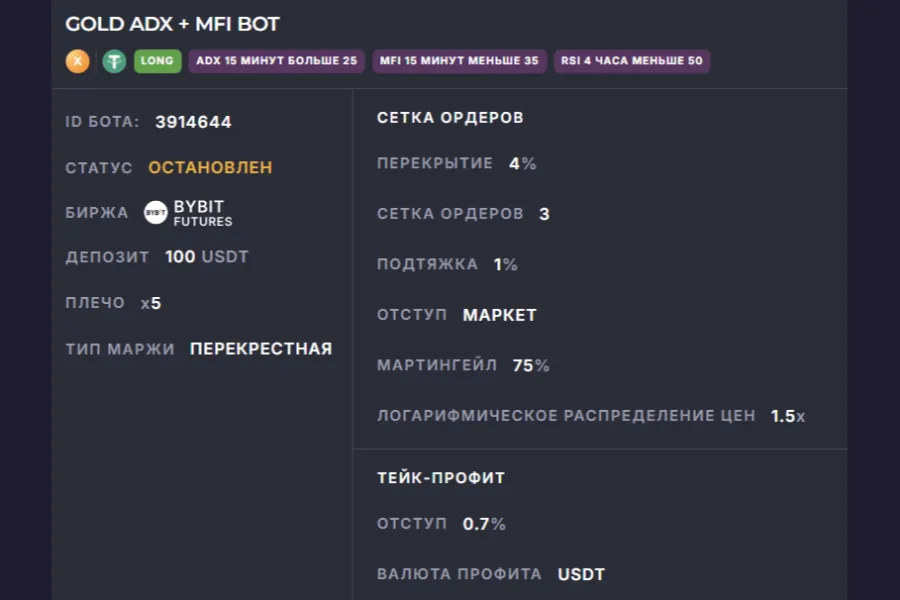This screenshot has width=900, height=600.
Task: Click the Bybit Futures exchange logo
Action: (185, 212)
